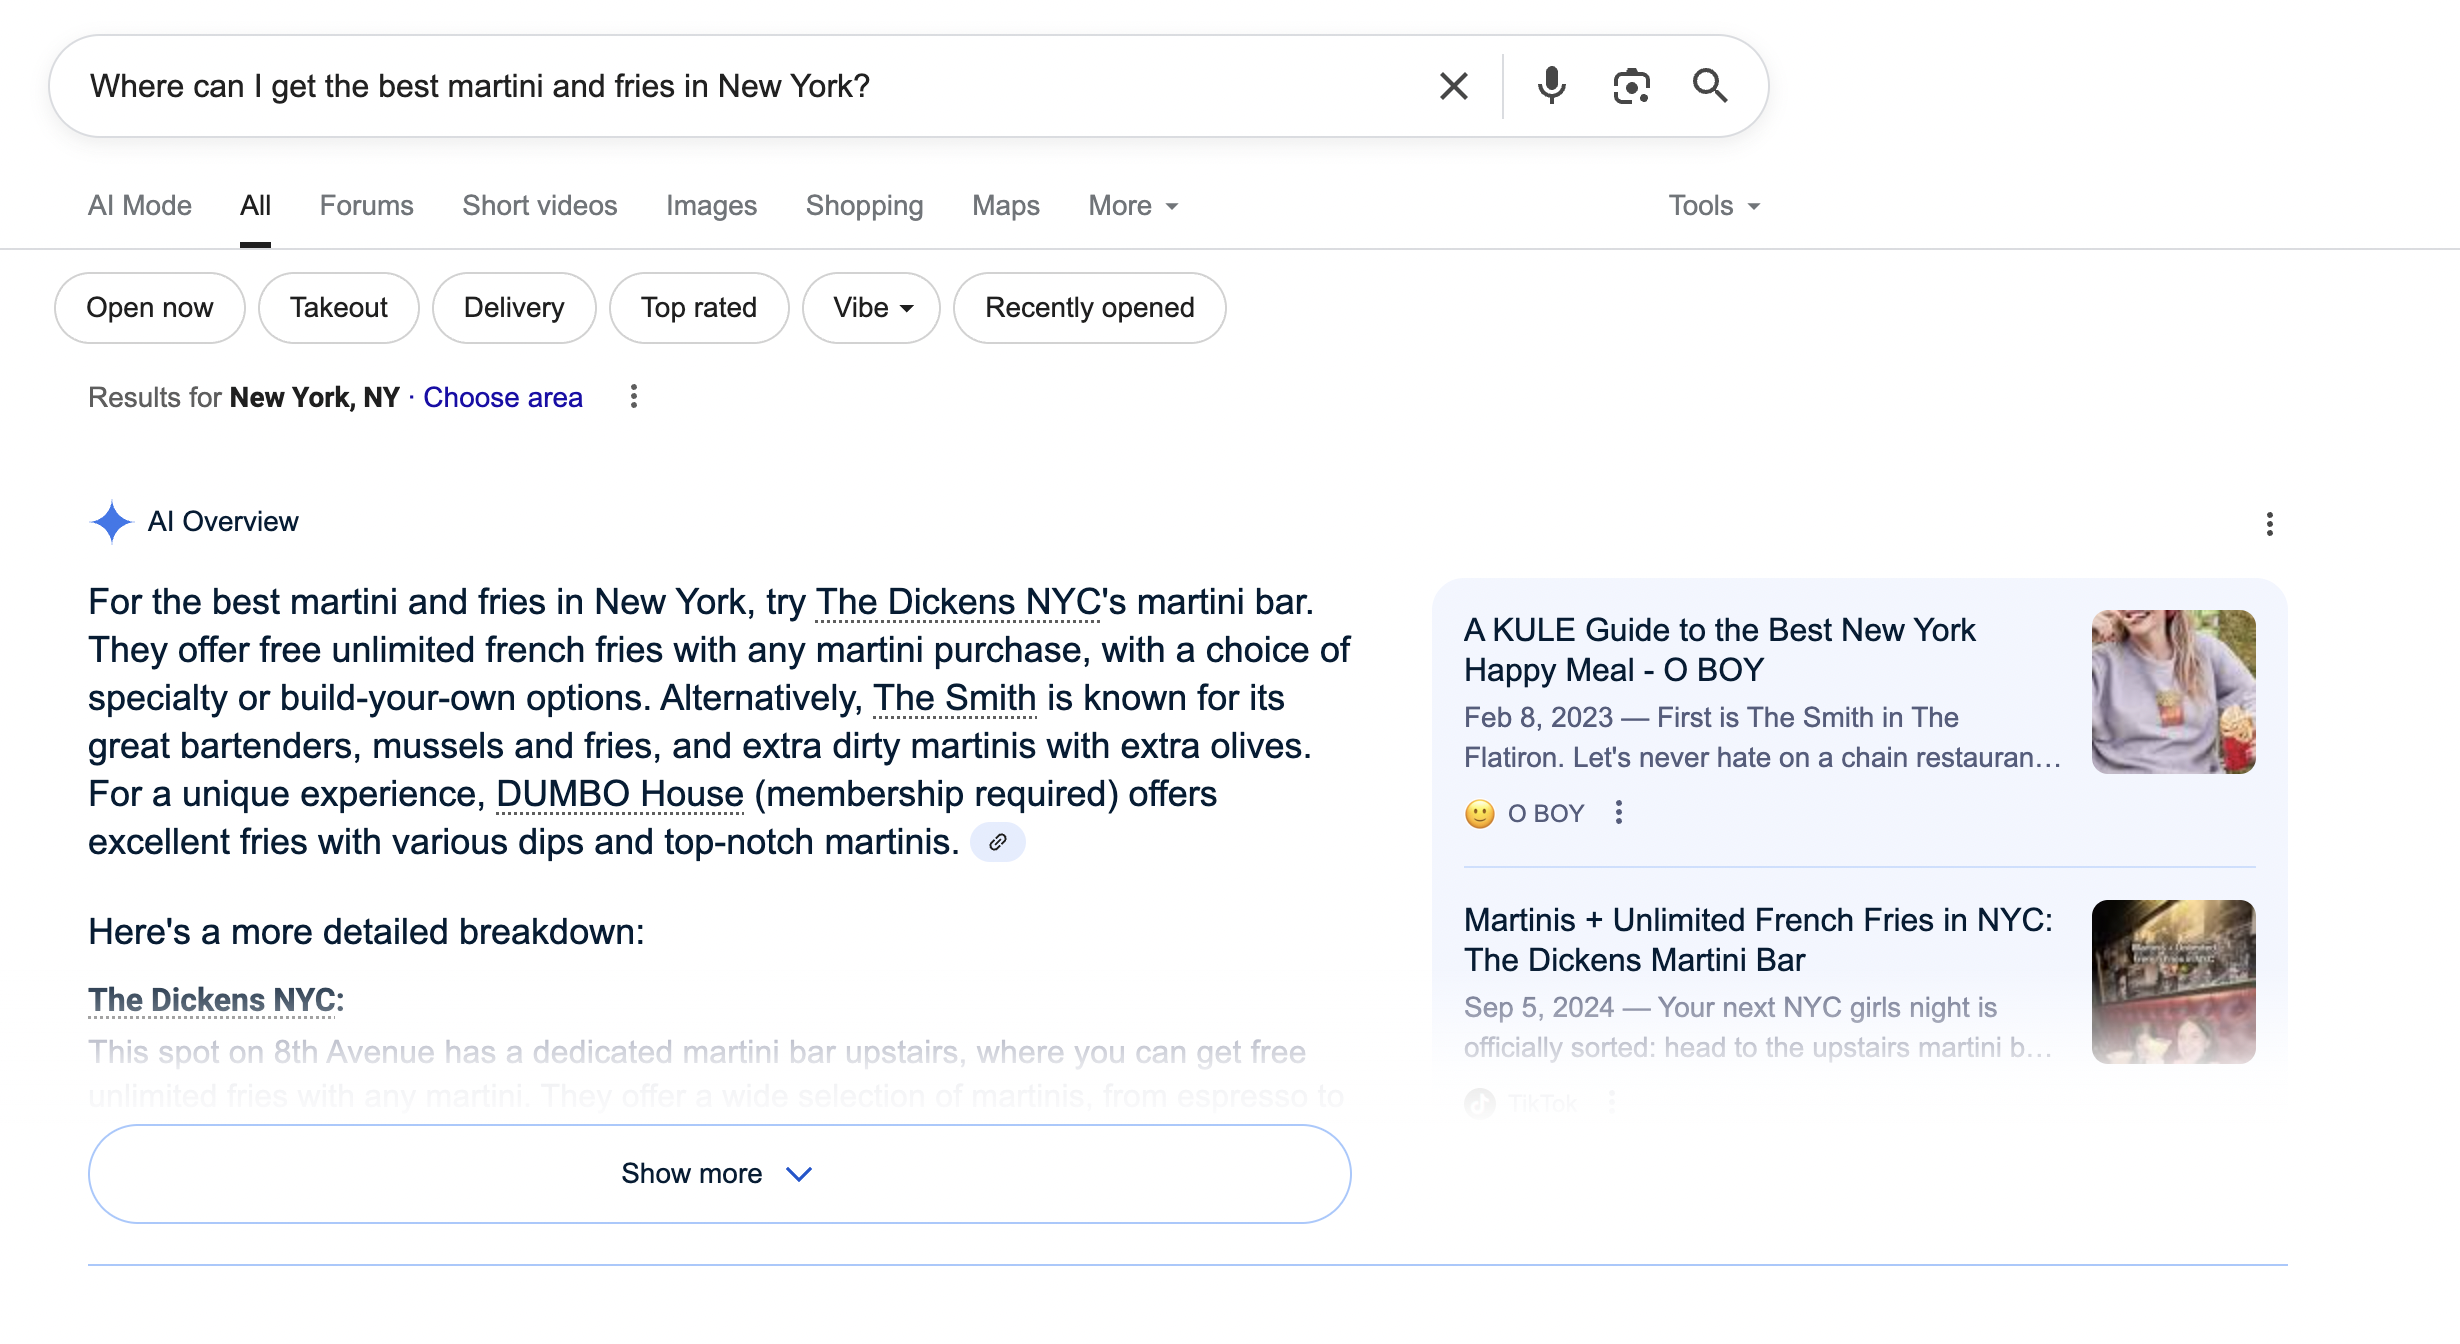
Task: Open A KULE Guide Happy Meal article
Action: [x=1719, y=650]
